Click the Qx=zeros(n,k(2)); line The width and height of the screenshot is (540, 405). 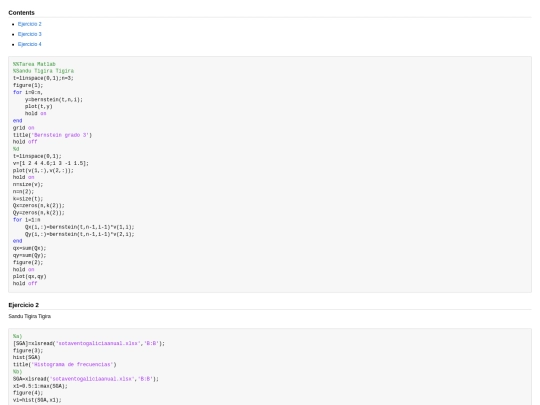tap(39, 206)
